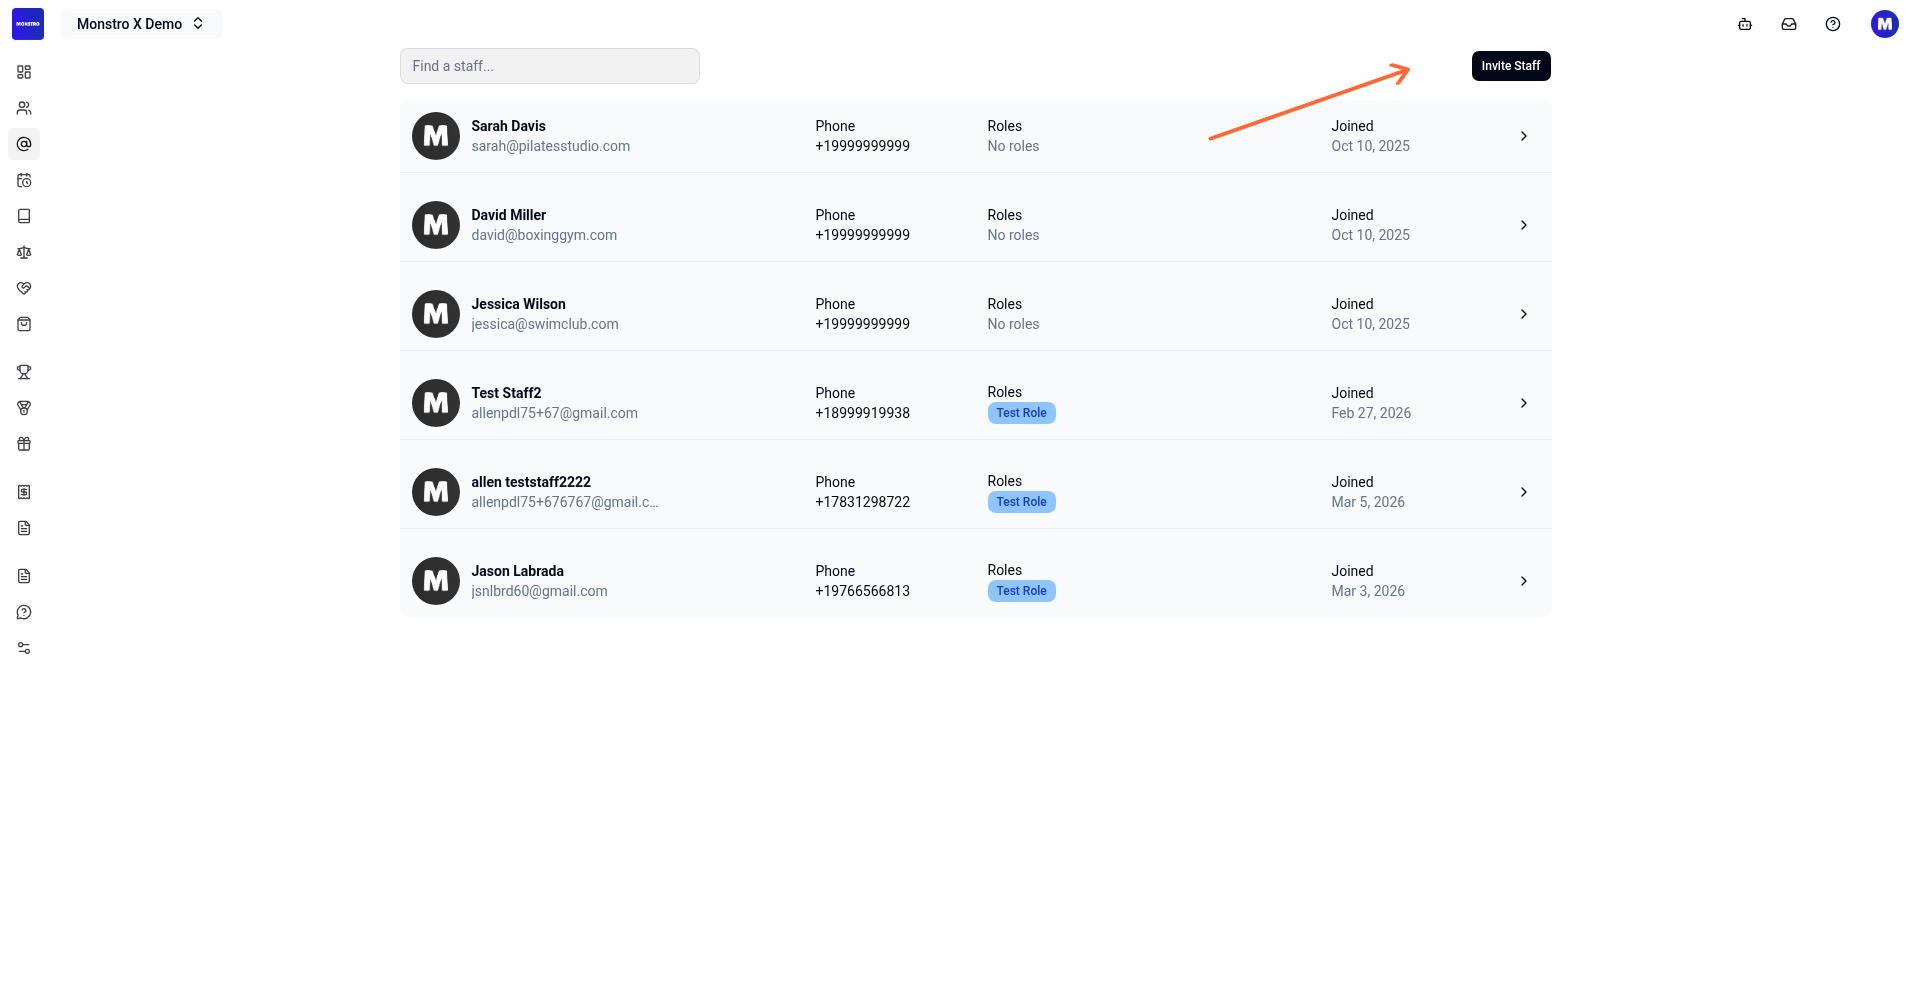This screenshot has width=1911, height=988.
Task: Click joined date Mar 3, 2026
Action: [1368, 591]
